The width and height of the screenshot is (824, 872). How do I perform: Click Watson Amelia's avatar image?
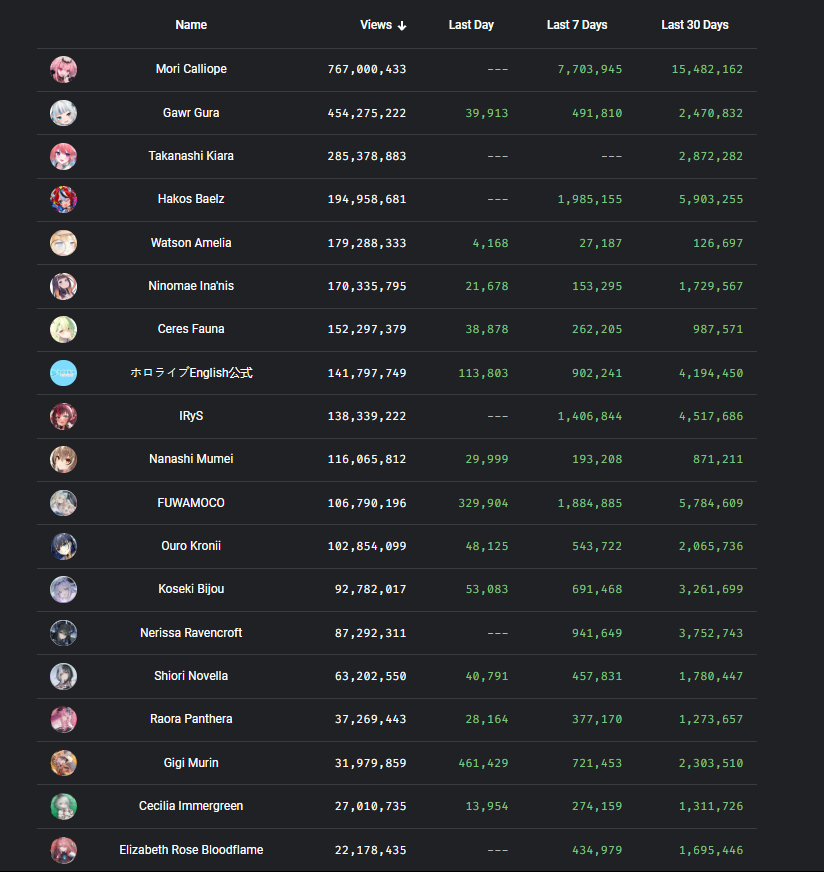click(63, 243)
